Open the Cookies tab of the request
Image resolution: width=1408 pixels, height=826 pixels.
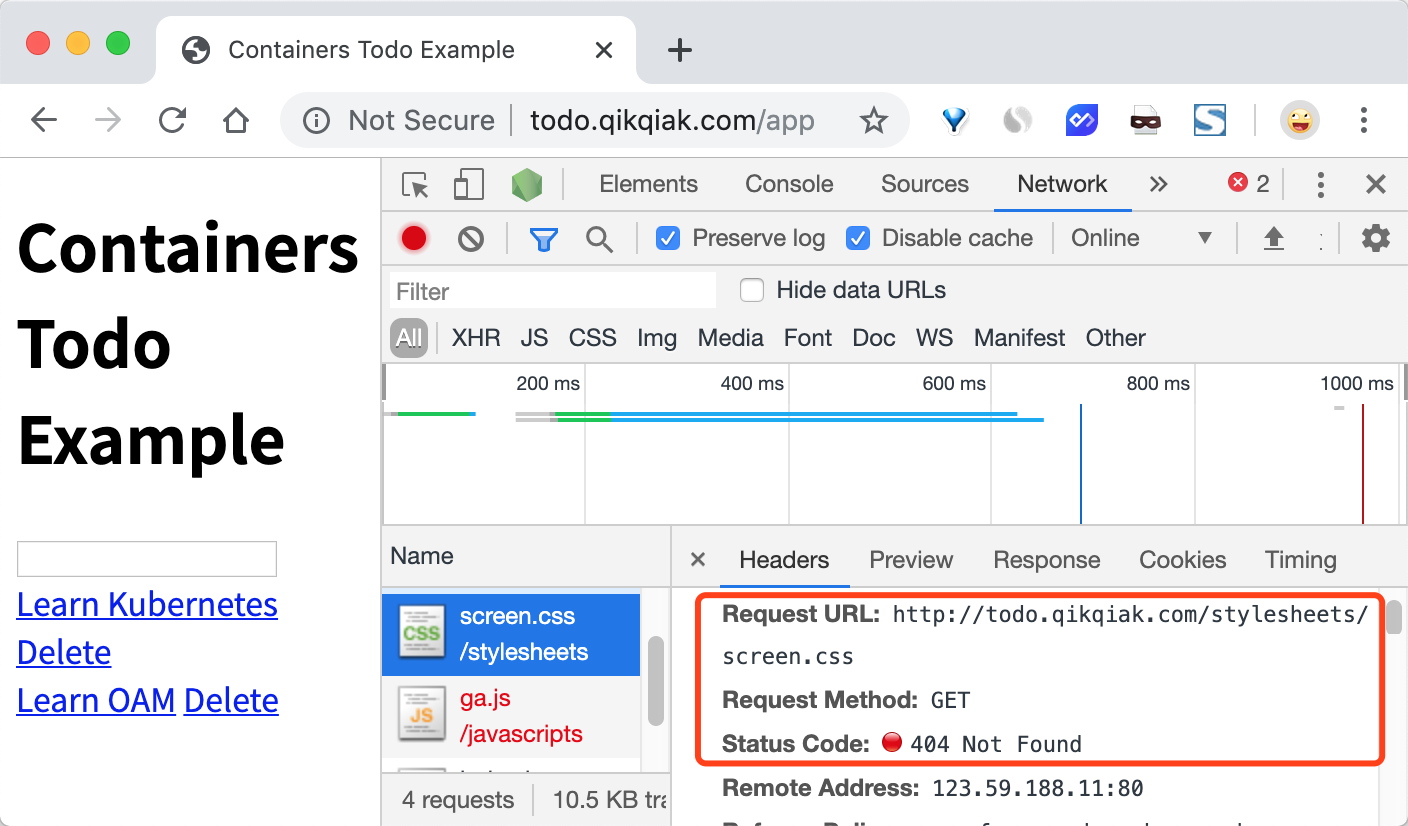pos(1182,560)
